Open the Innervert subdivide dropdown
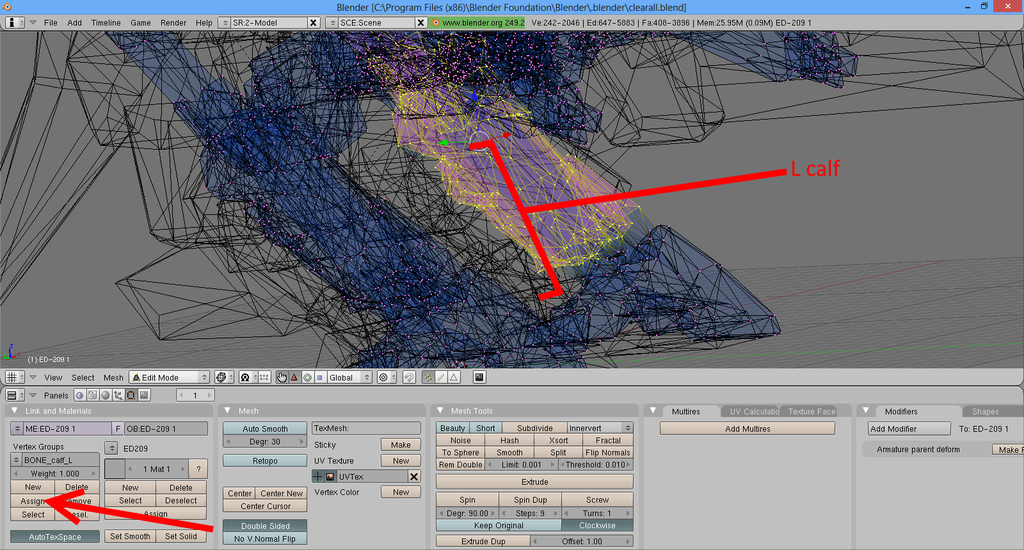 [600, 428]
